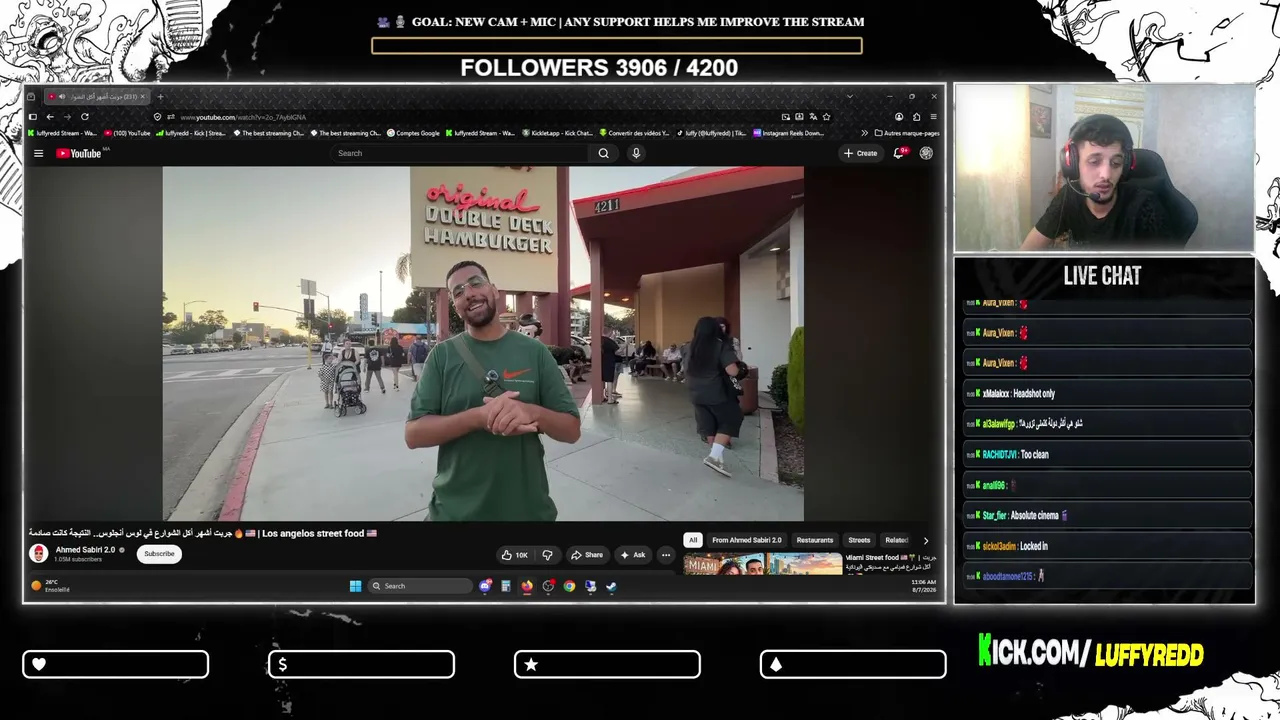Open the taskbar clock and date
1280x720 pixels.
pyautogui.click(x=923, y=586)
